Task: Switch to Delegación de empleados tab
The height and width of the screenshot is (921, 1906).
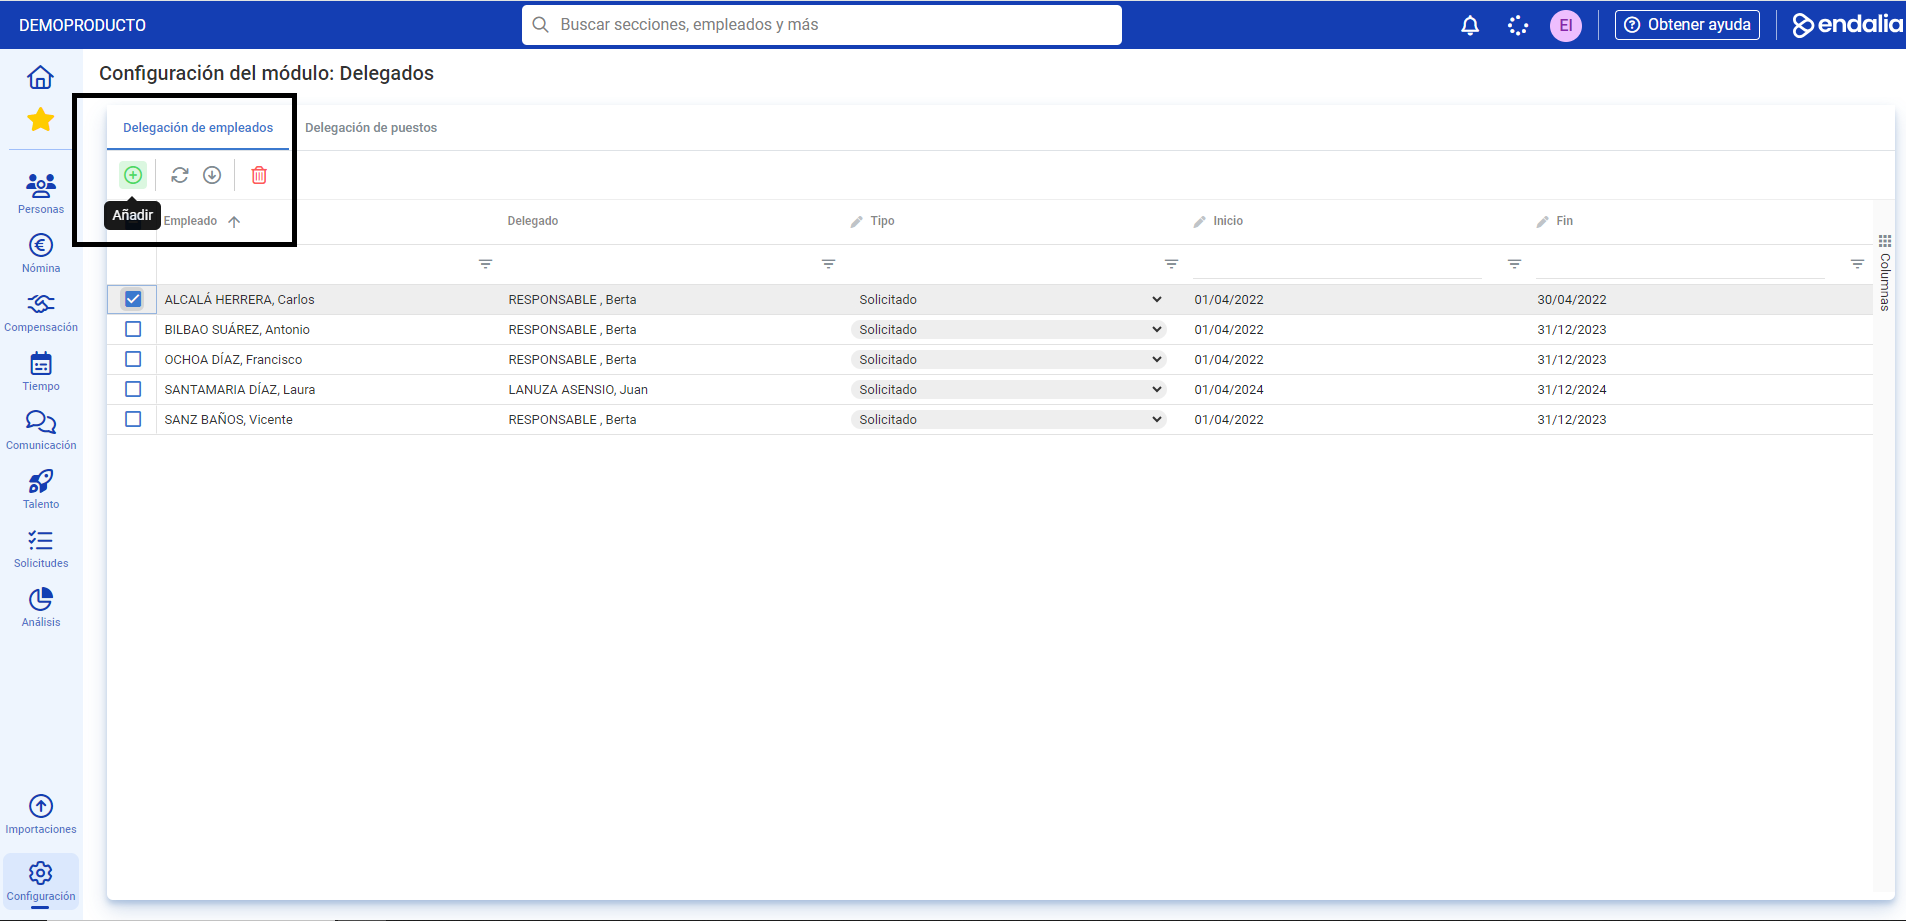Action: 198,128
